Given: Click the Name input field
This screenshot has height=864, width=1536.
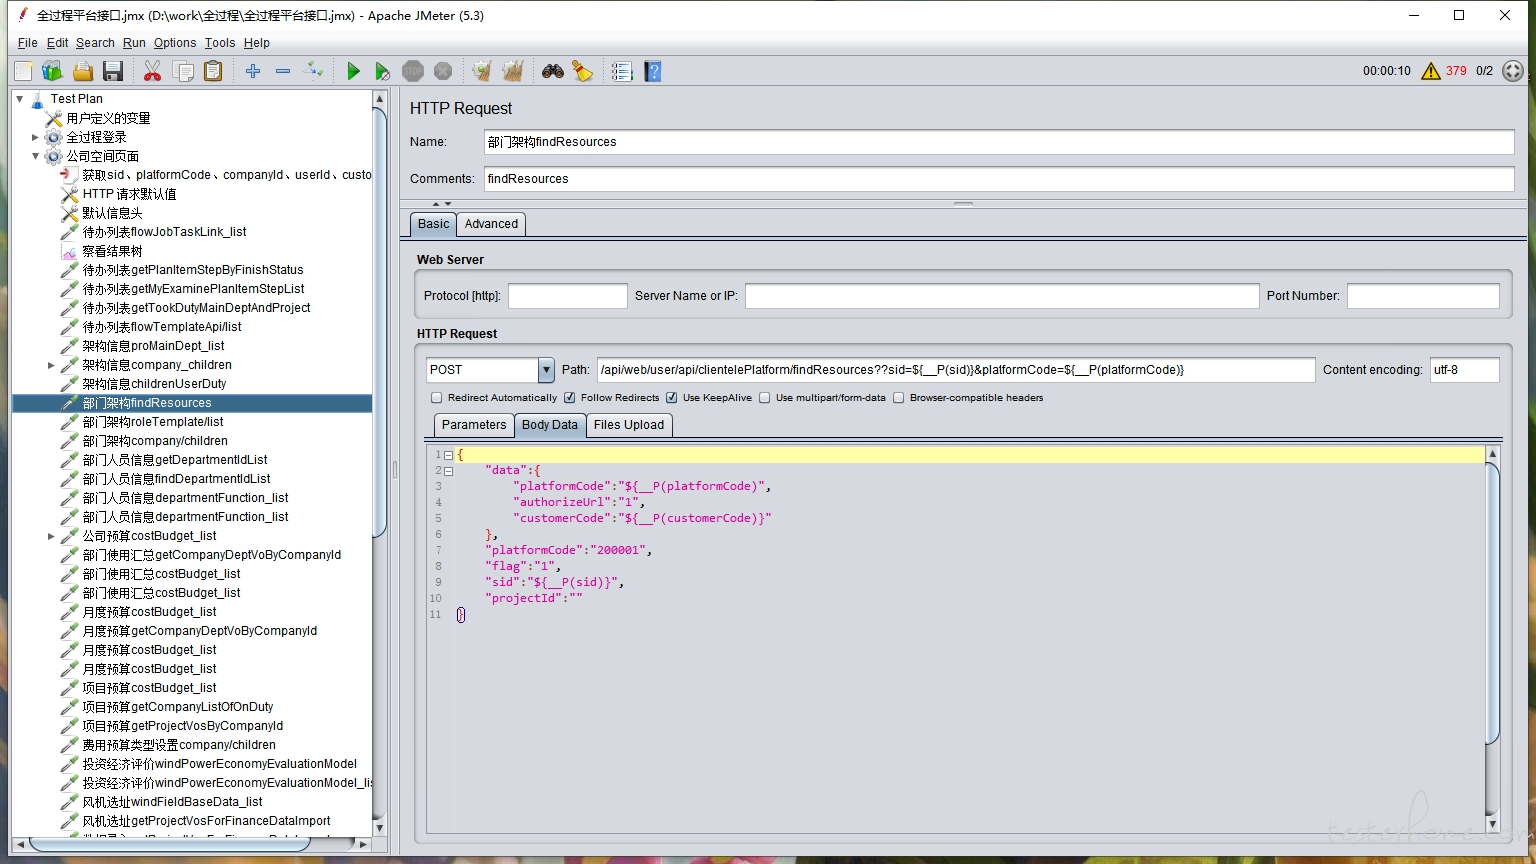Looking at the screenshot, I should click(999, 142).
